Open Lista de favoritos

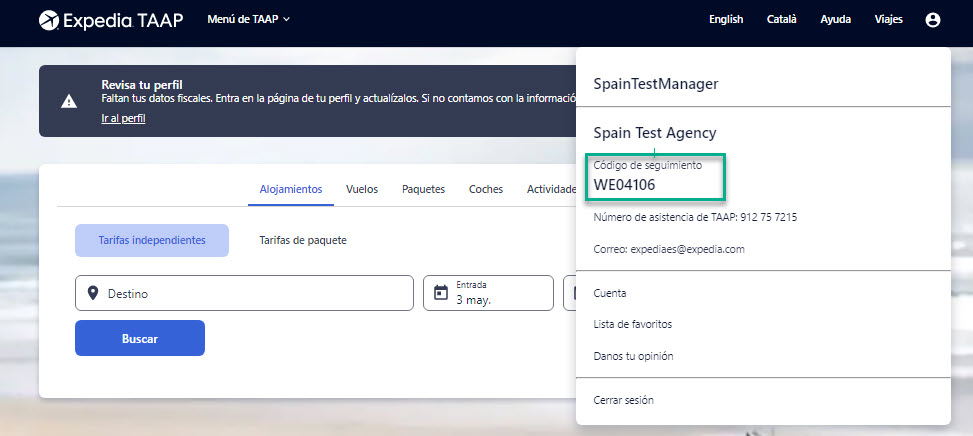pos(632,324)
